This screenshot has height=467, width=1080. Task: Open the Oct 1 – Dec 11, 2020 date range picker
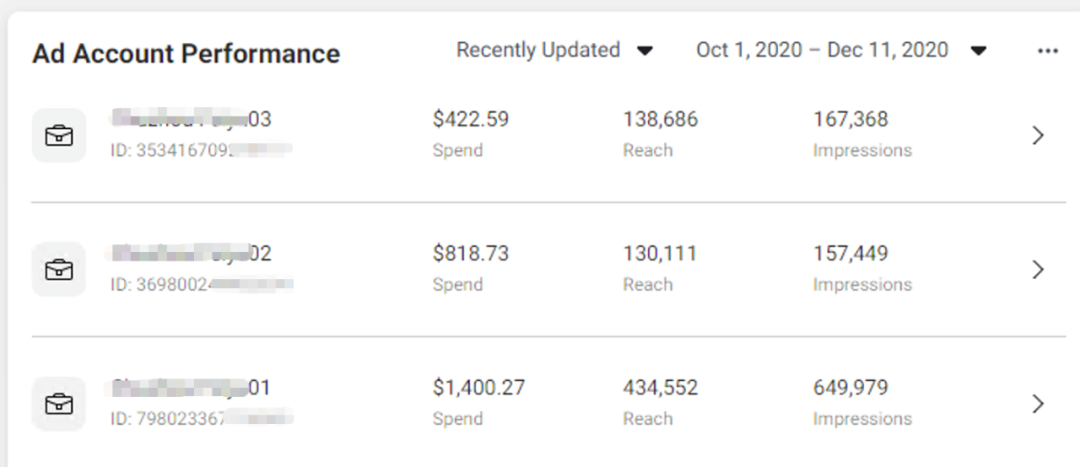[841, 50]
